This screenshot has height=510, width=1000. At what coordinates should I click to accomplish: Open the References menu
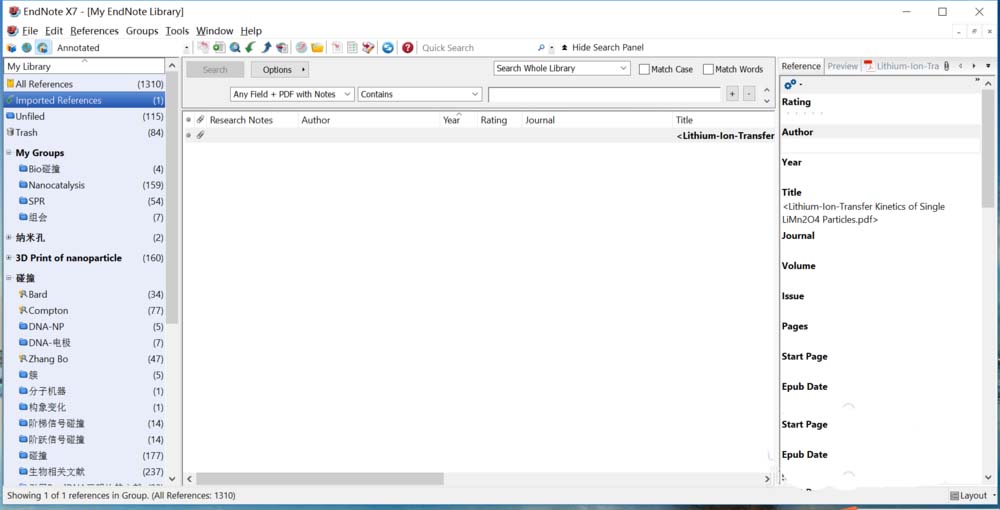pyautogui.click(x=94, y=31)
